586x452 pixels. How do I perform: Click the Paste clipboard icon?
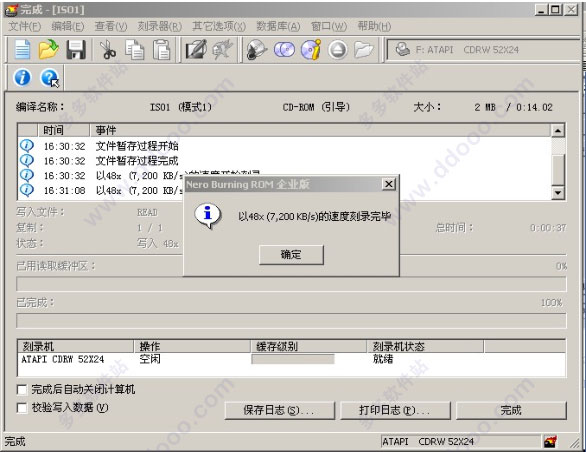coord(162,50)
